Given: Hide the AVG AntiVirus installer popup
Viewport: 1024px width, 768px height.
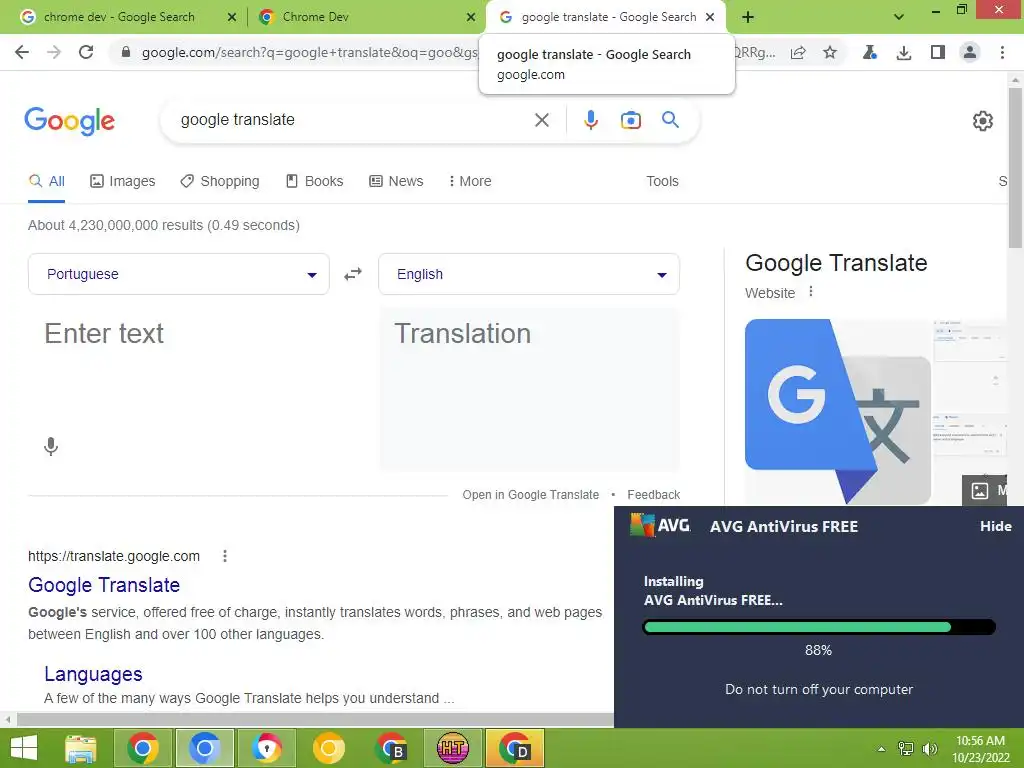Looking at the screenshot, I should pyautogui.click(x=995, y=526).
